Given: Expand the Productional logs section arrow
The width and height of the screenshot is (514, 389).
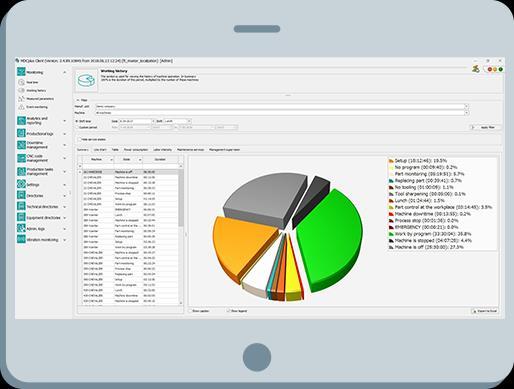Looking at the screenshot, I should [65, 134].
